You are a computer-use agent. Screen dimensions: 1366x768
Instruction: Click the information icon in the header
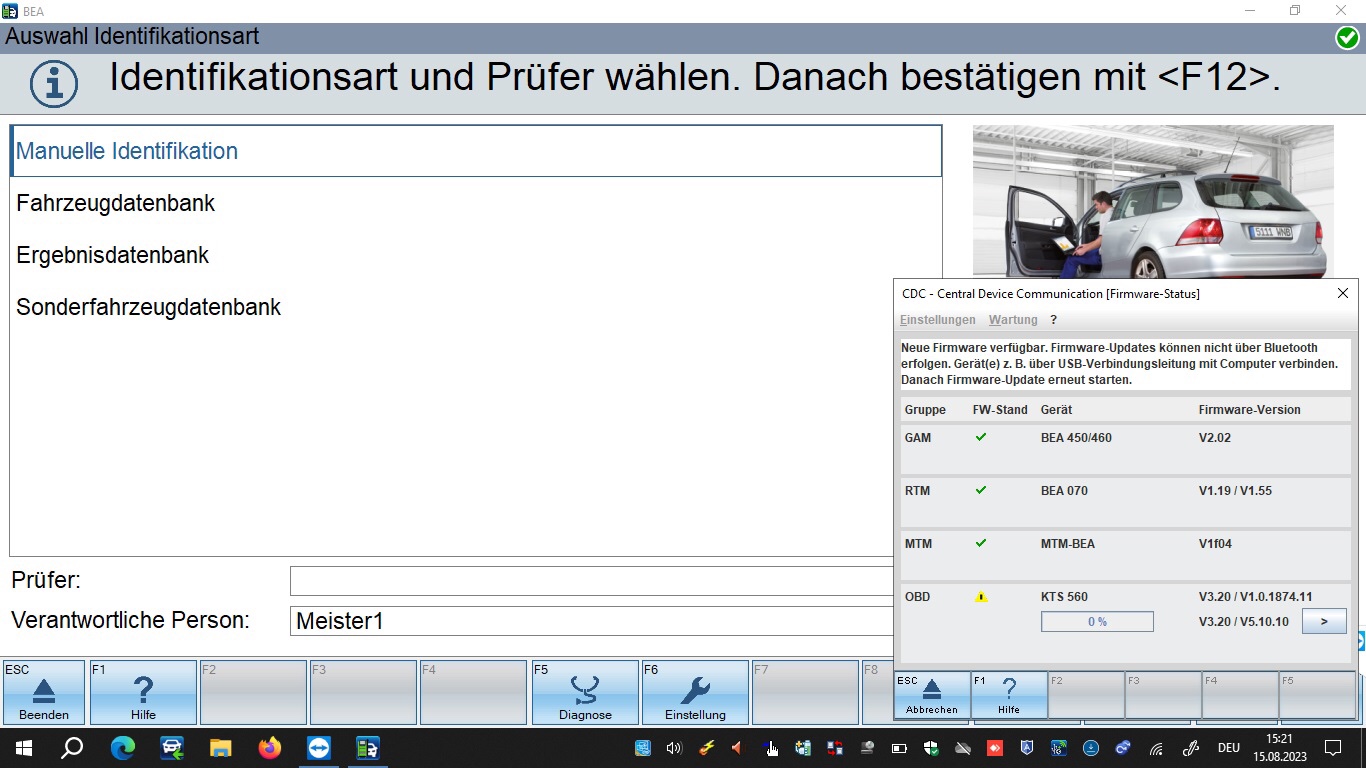click(54, 84)
